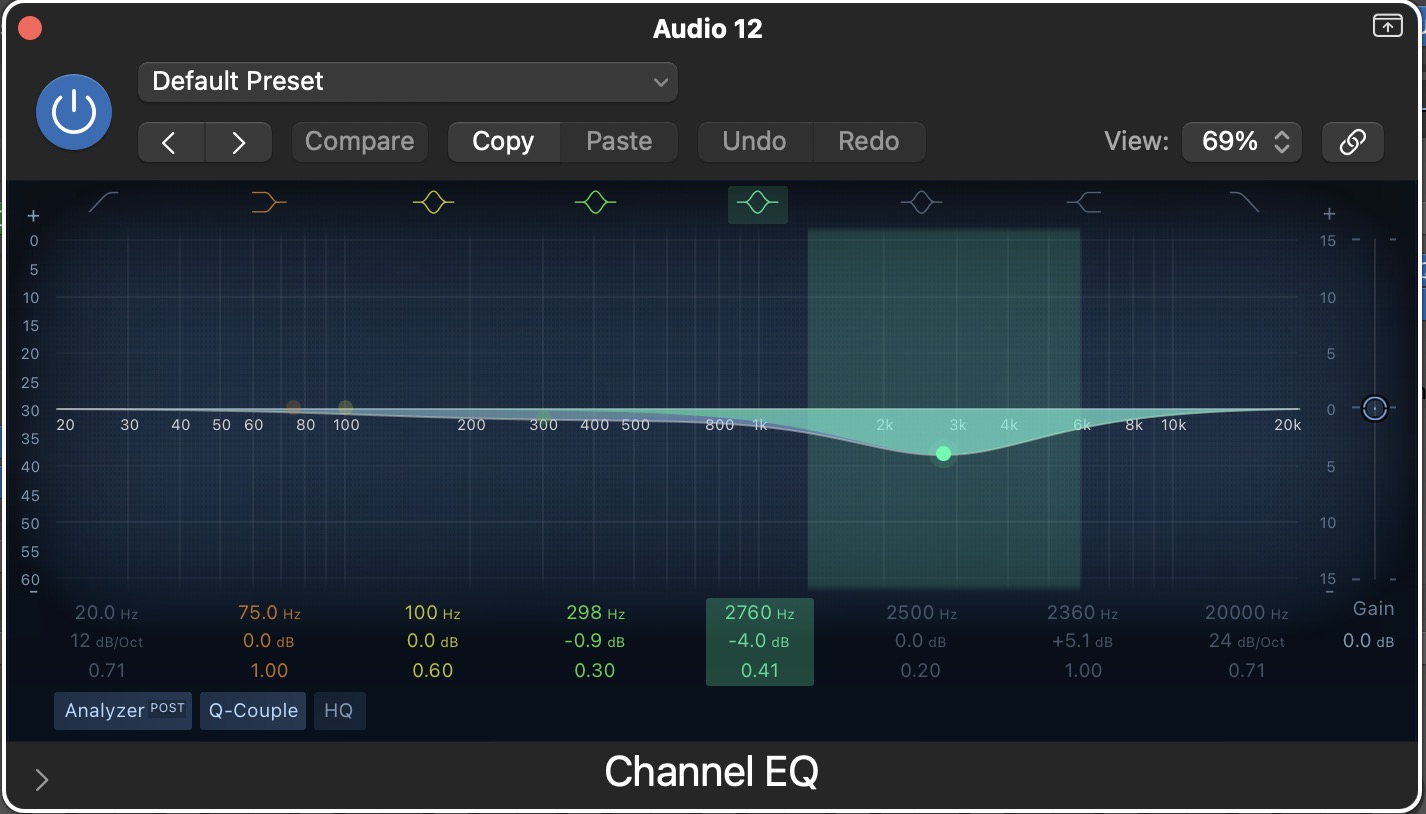The image size is (1426, 814).
Task: Toggle the highlighted 2760 Hz band icon
Action: click(x=757, y=204)
